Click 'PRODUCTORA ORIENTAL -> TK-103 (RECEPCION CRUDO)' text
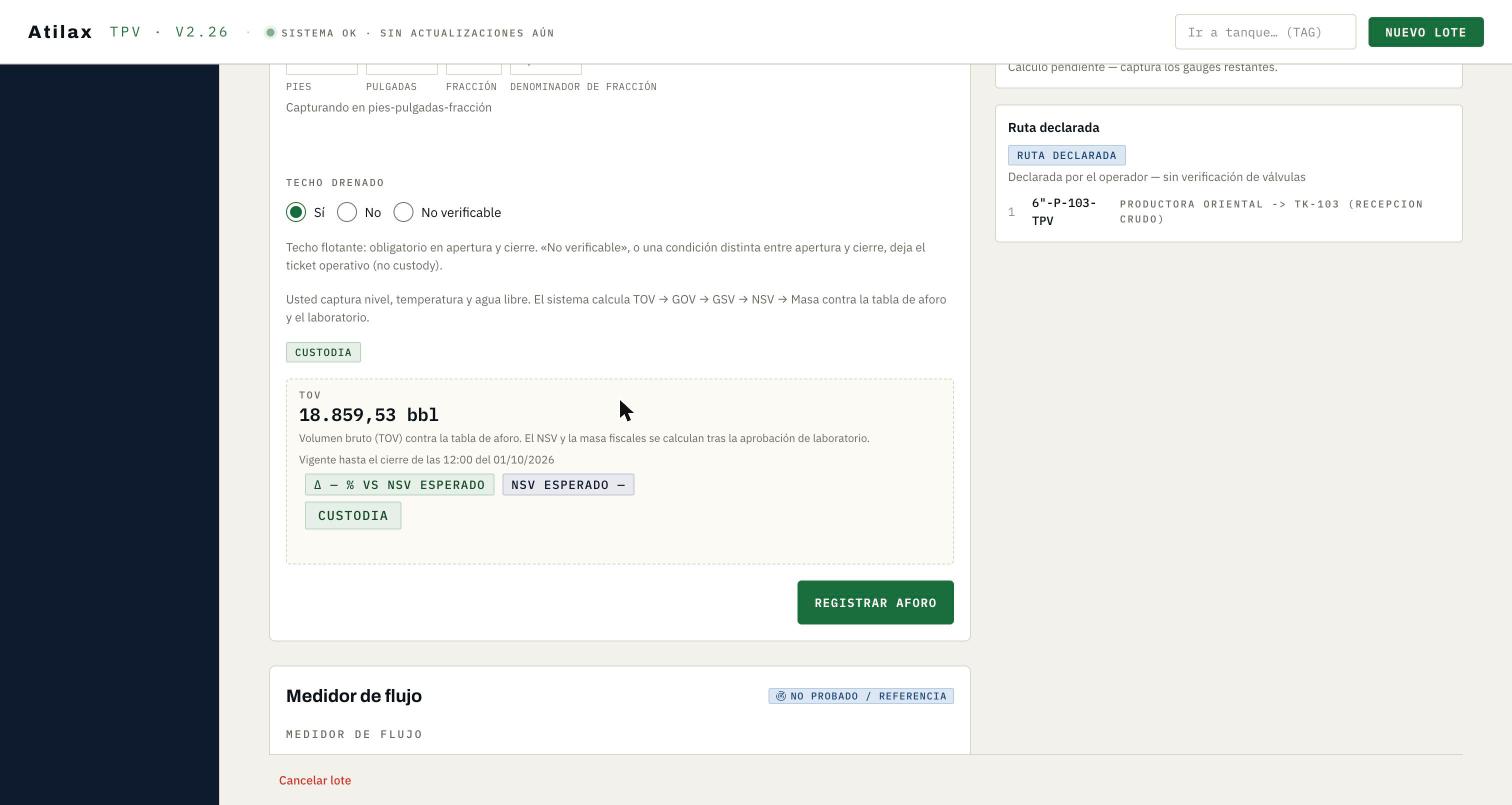The height and width of the screenshot is (805, 1512). click(1271, 211)
